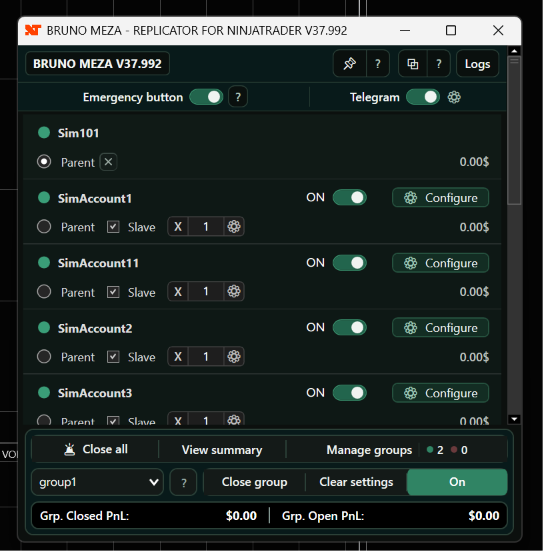The image size is (543, 551).
Task: Select SimAccount2 Parent radio button
Action: coord(44,357)
